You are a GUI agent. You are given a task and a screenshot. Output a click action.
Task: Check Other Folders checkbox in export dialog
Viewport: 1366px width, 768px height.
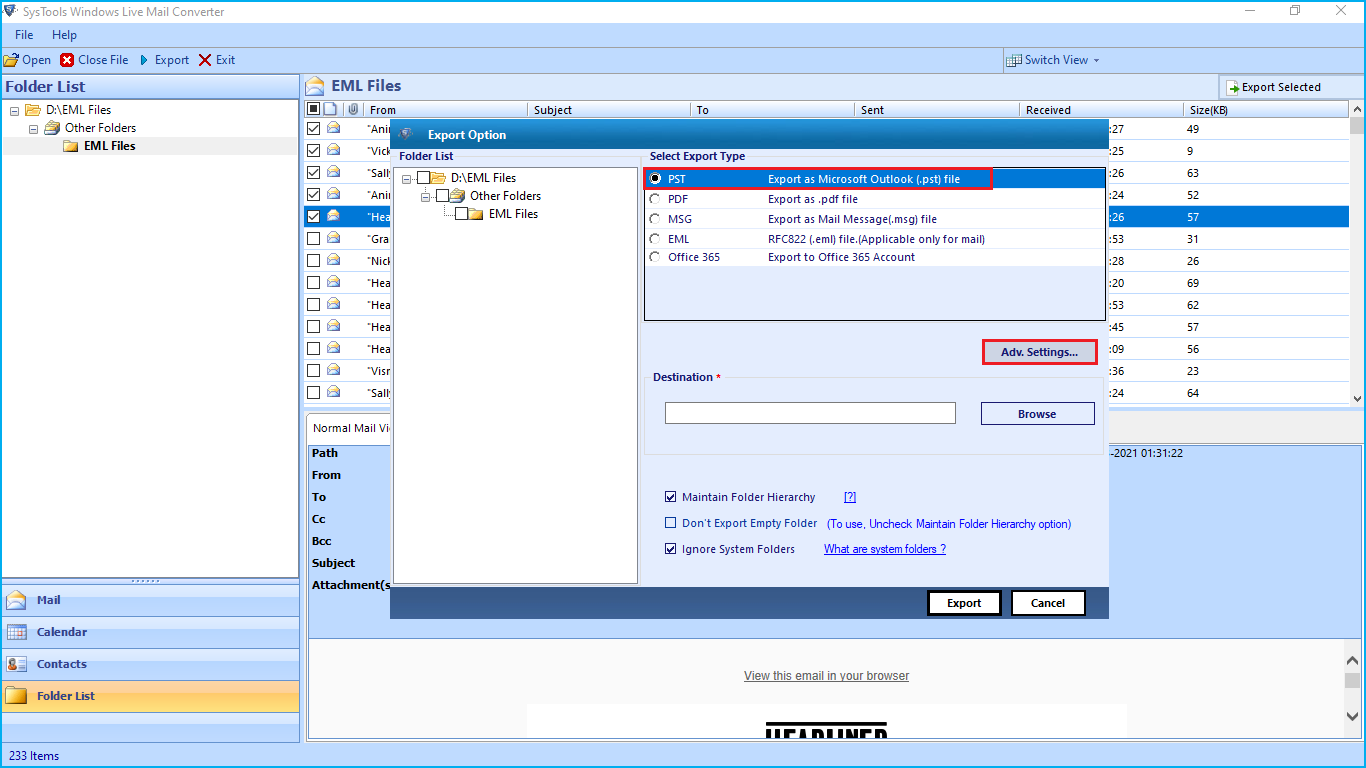click(x=442, y=196)
